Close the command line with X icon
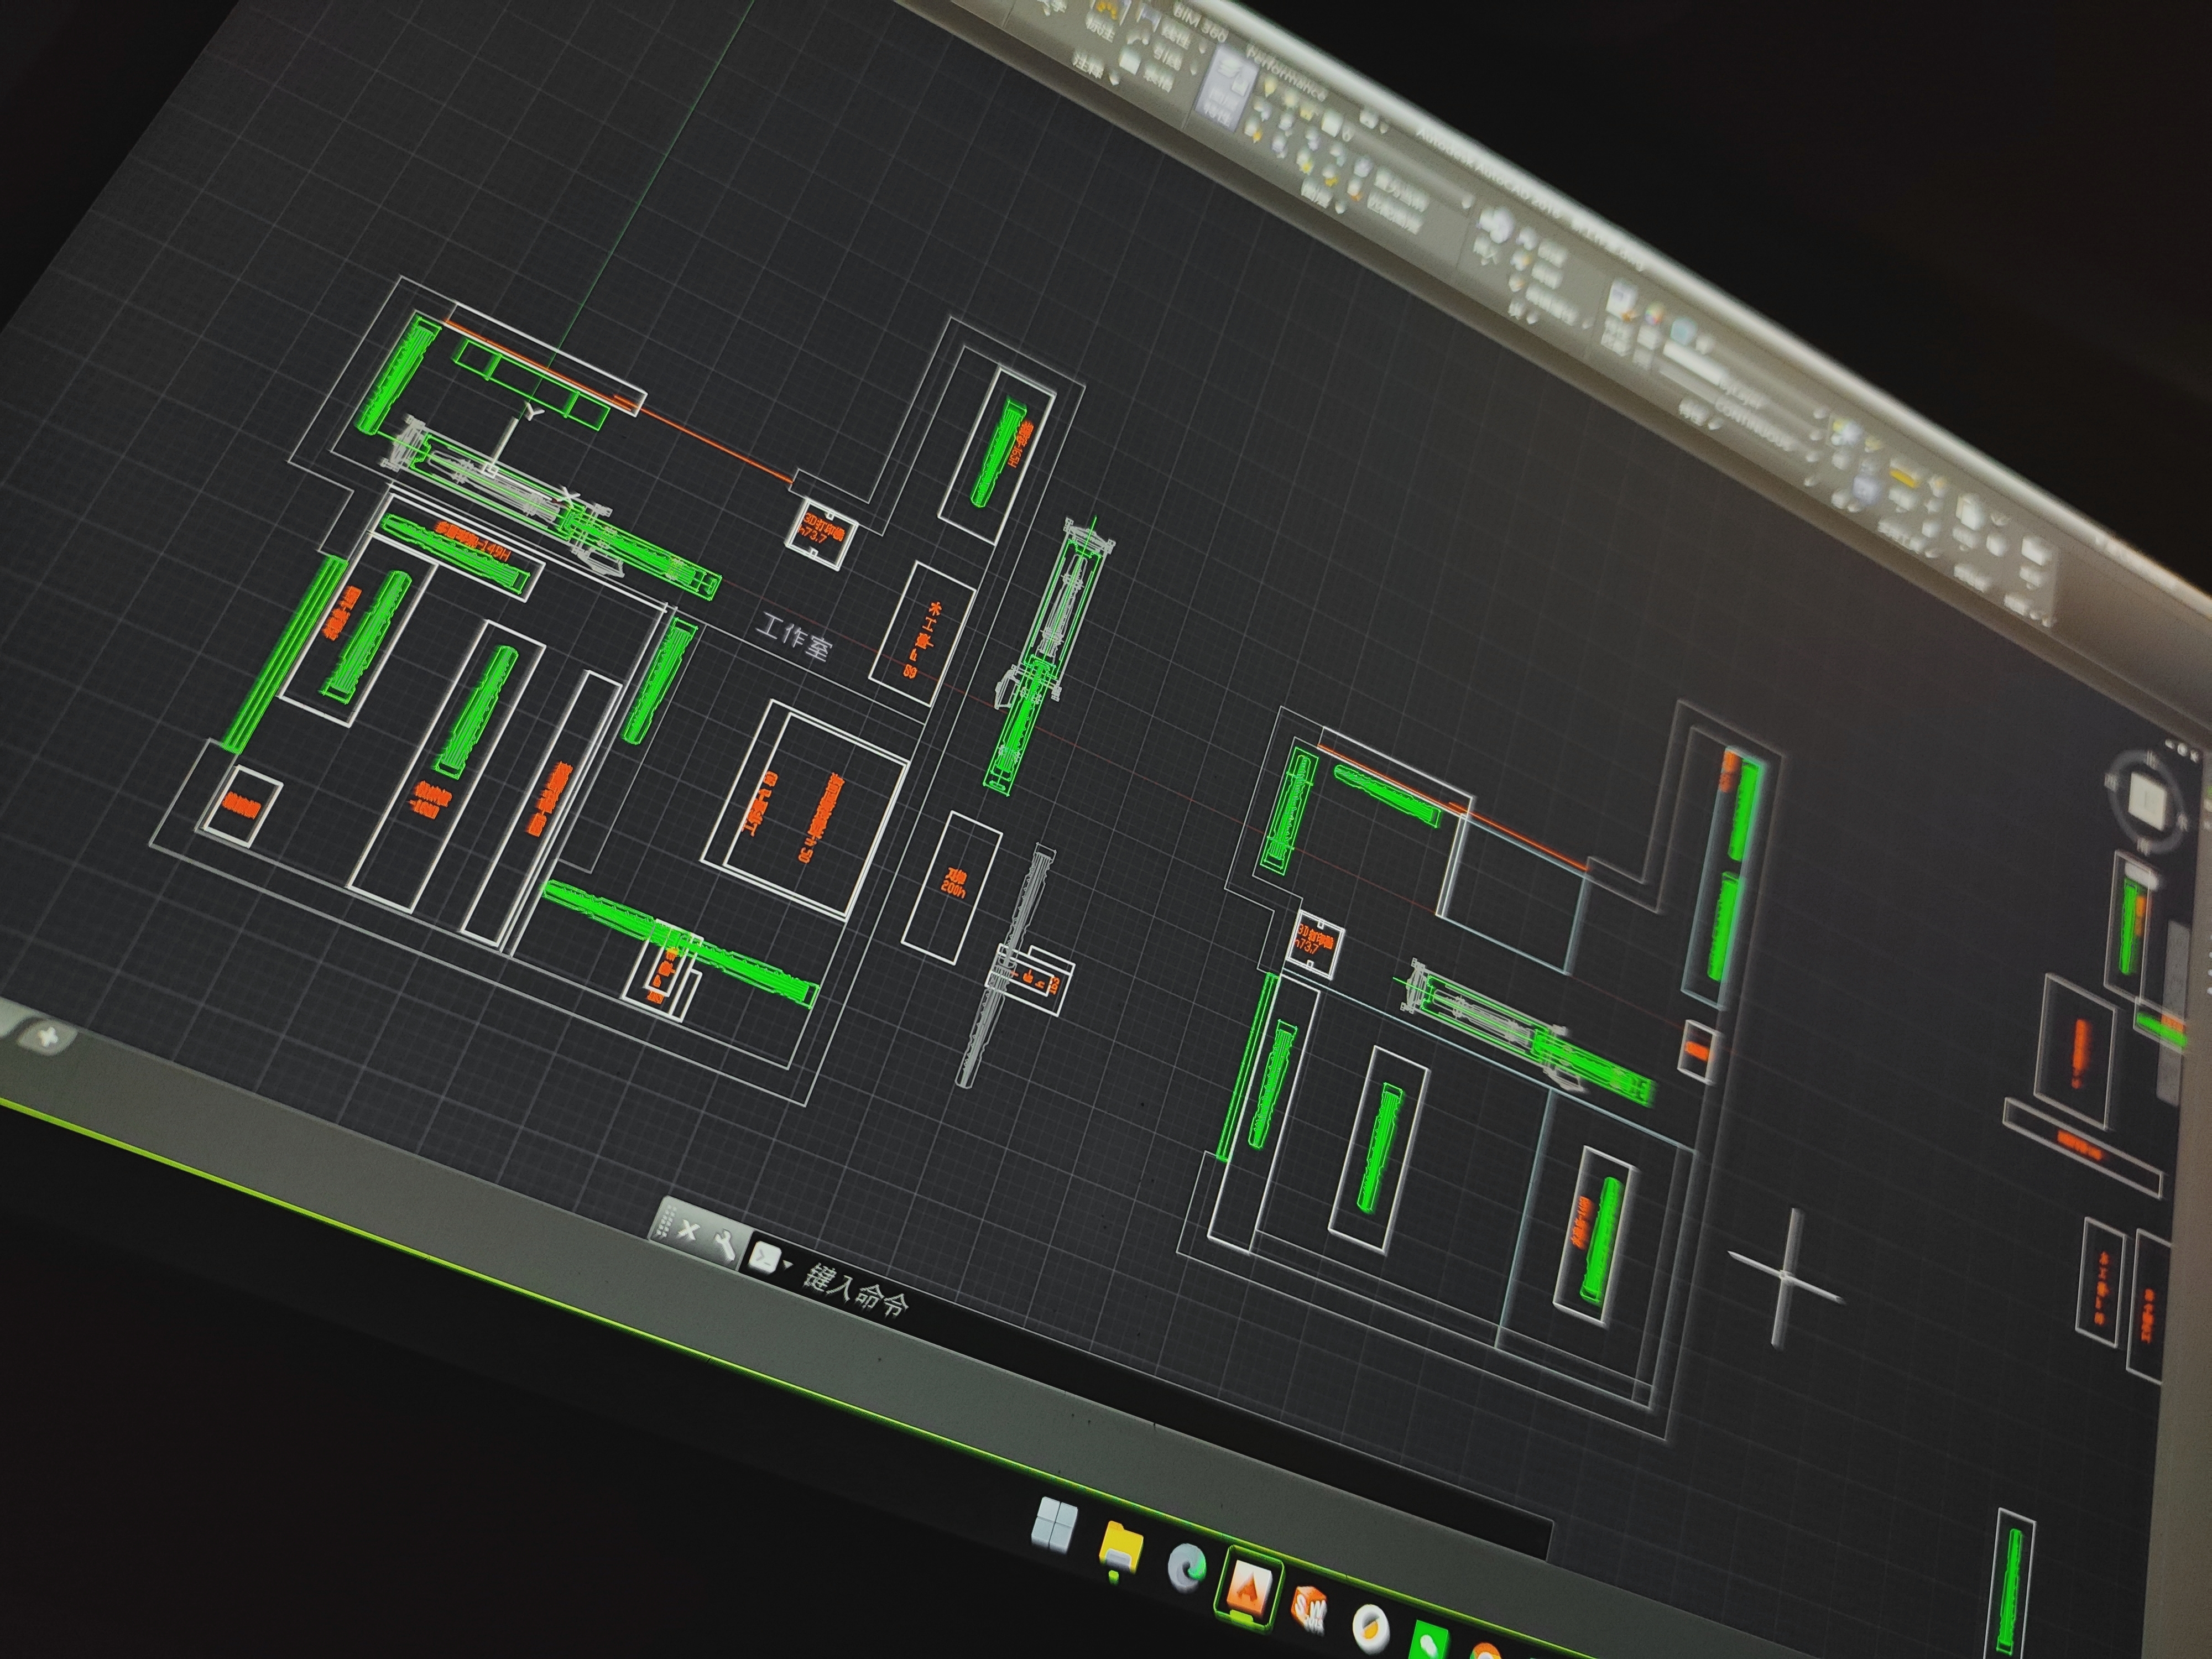Viewport: 2212px width, 1659px height. pos(688,1230)
